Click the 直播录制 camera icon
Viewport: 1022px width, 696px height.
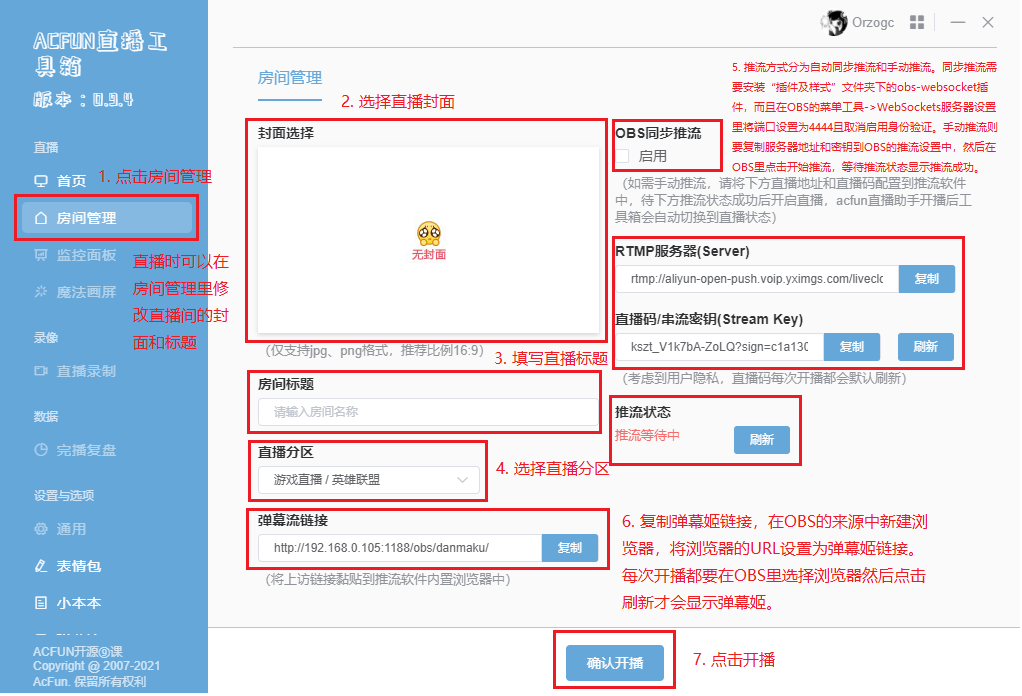pyautogui.click(x=41, y=371)
